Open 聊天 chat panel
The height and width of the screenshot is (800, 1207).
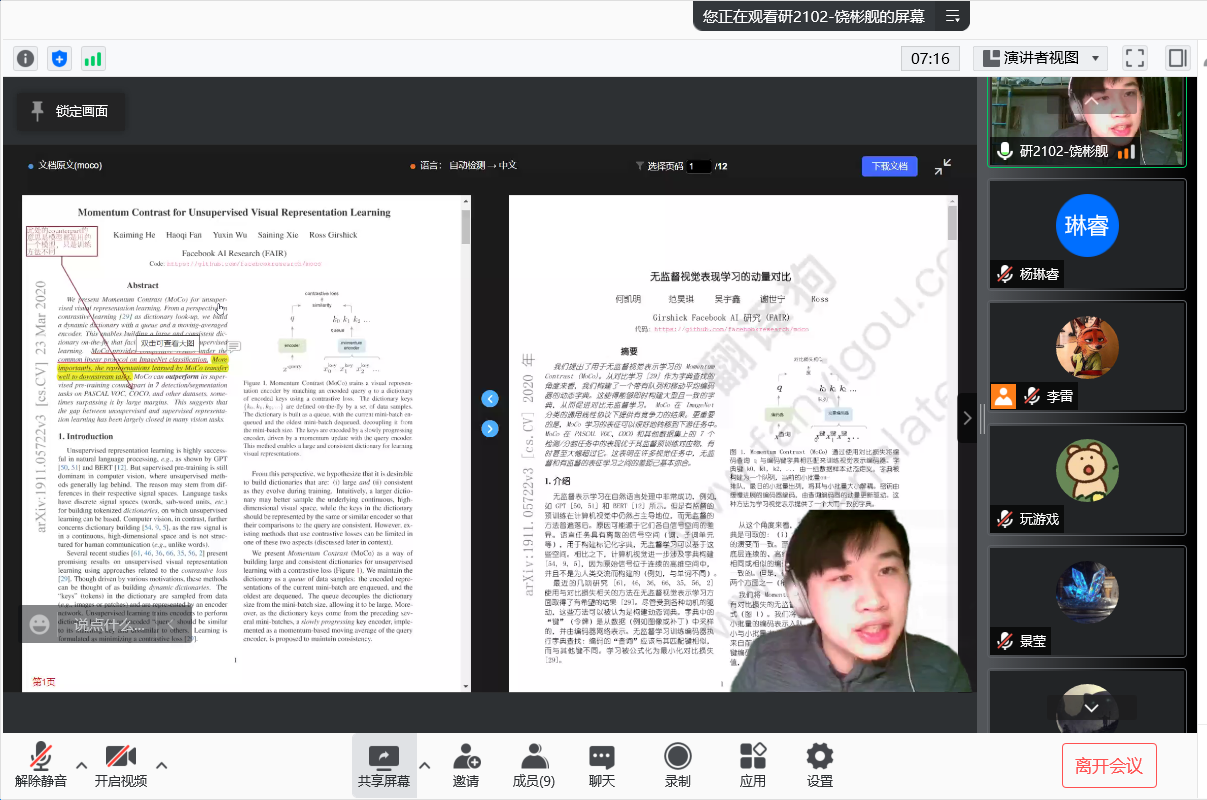click(602, 765)
